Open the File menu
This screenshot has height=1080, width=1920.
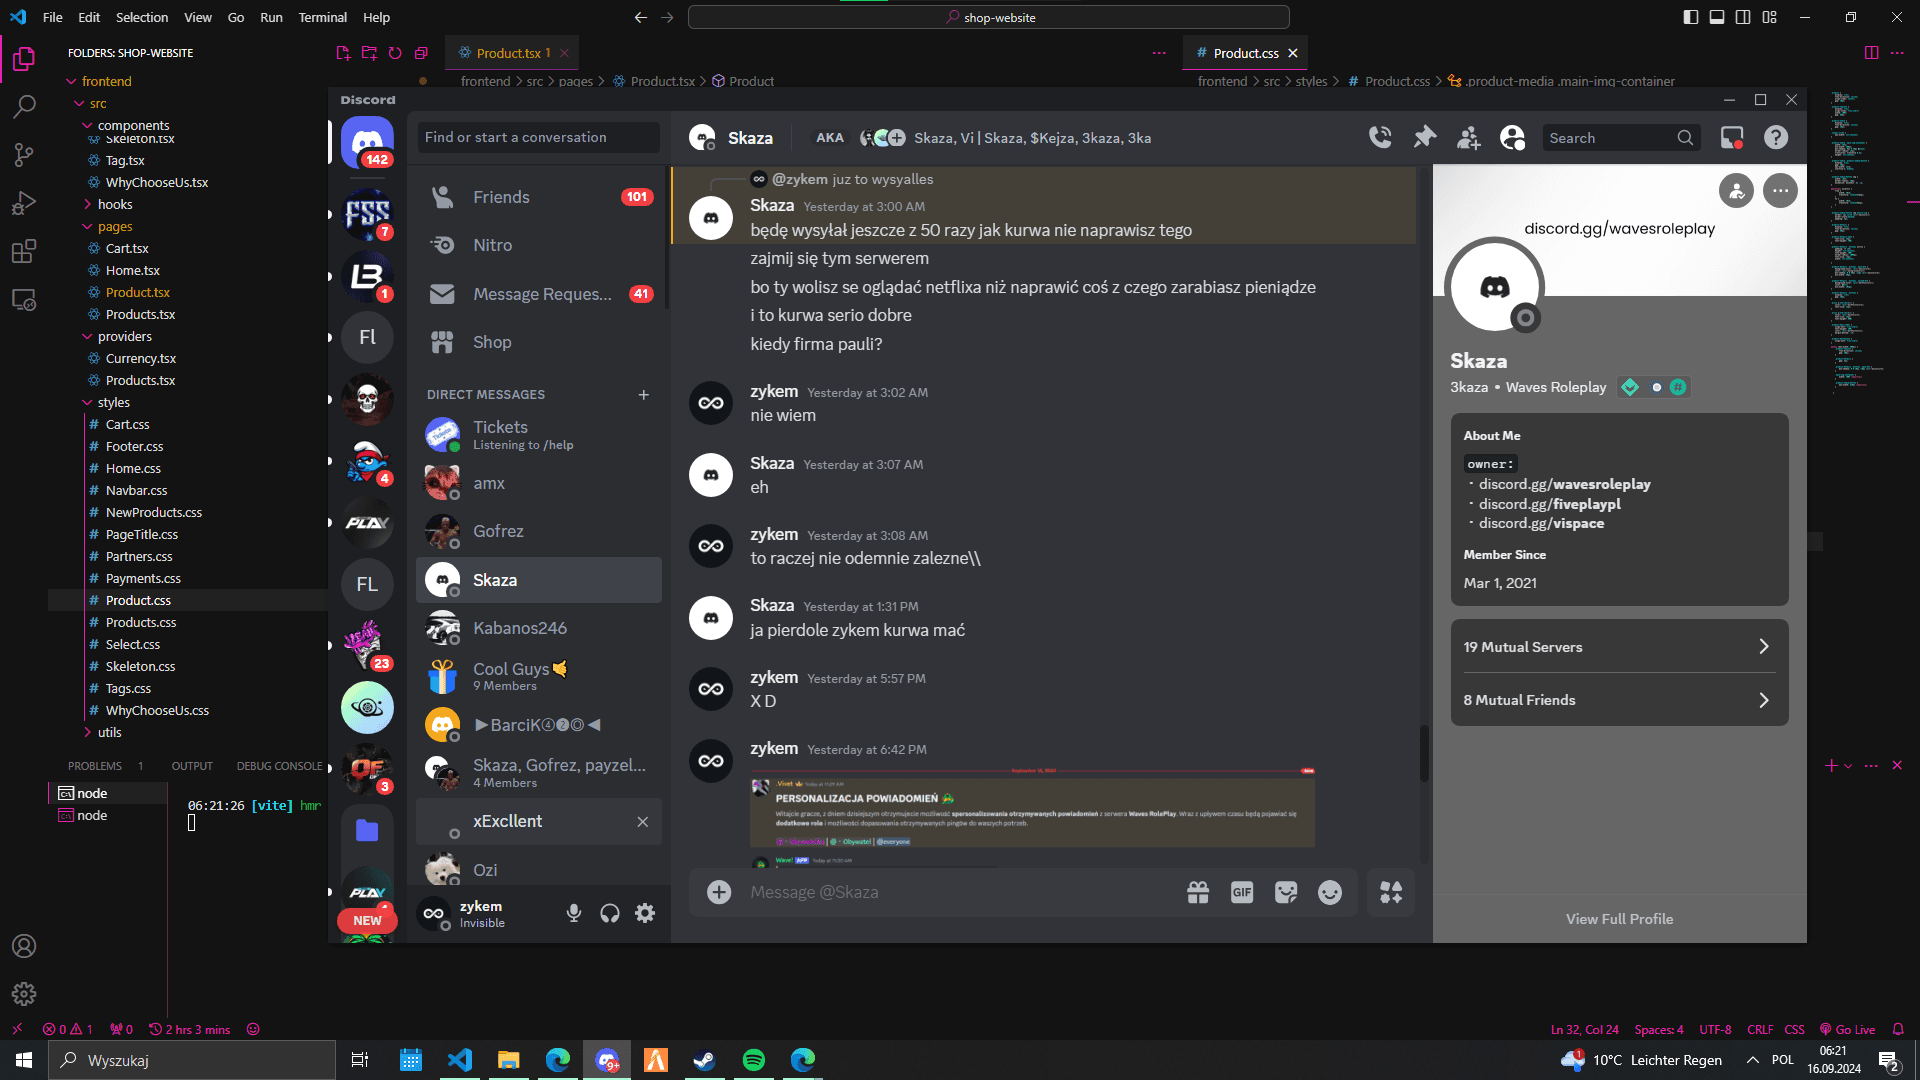click(x=53, y=17)
